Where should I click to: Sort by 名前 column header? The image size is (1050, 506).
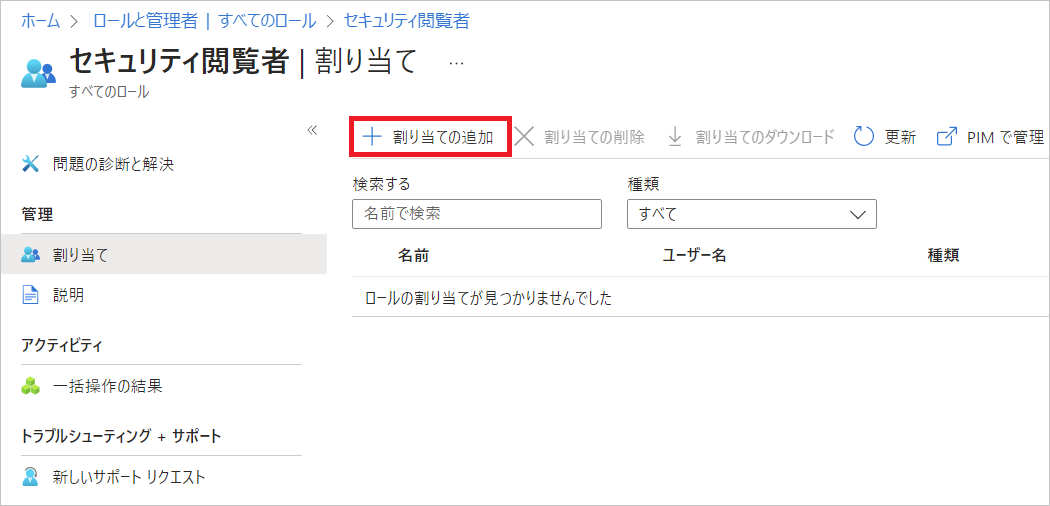click(x=413, y=255)
